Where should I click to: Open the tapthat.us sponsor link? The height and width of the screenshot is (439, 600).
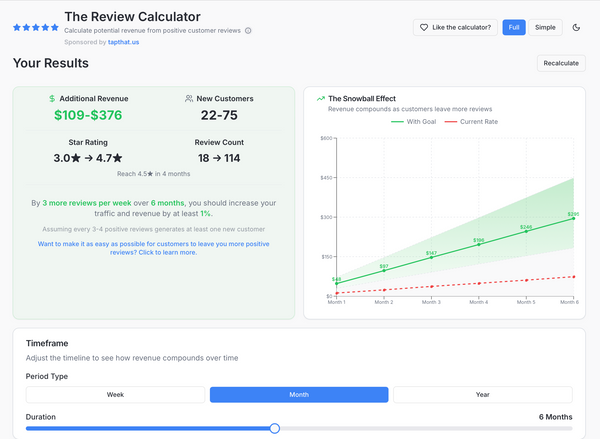pos(125,43)
